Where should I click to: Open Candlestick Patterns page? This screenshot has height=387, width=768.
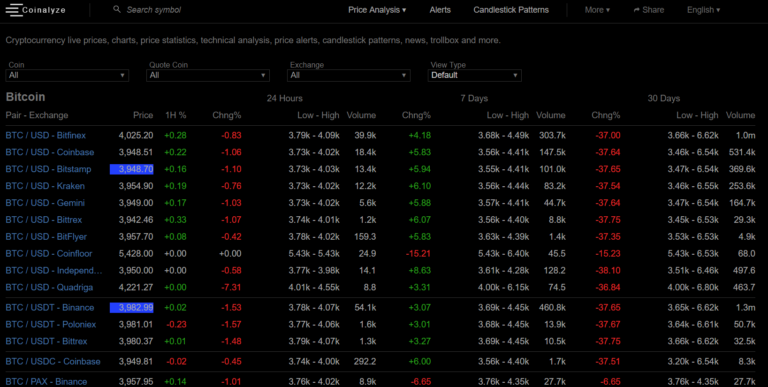tap(511, 10)
